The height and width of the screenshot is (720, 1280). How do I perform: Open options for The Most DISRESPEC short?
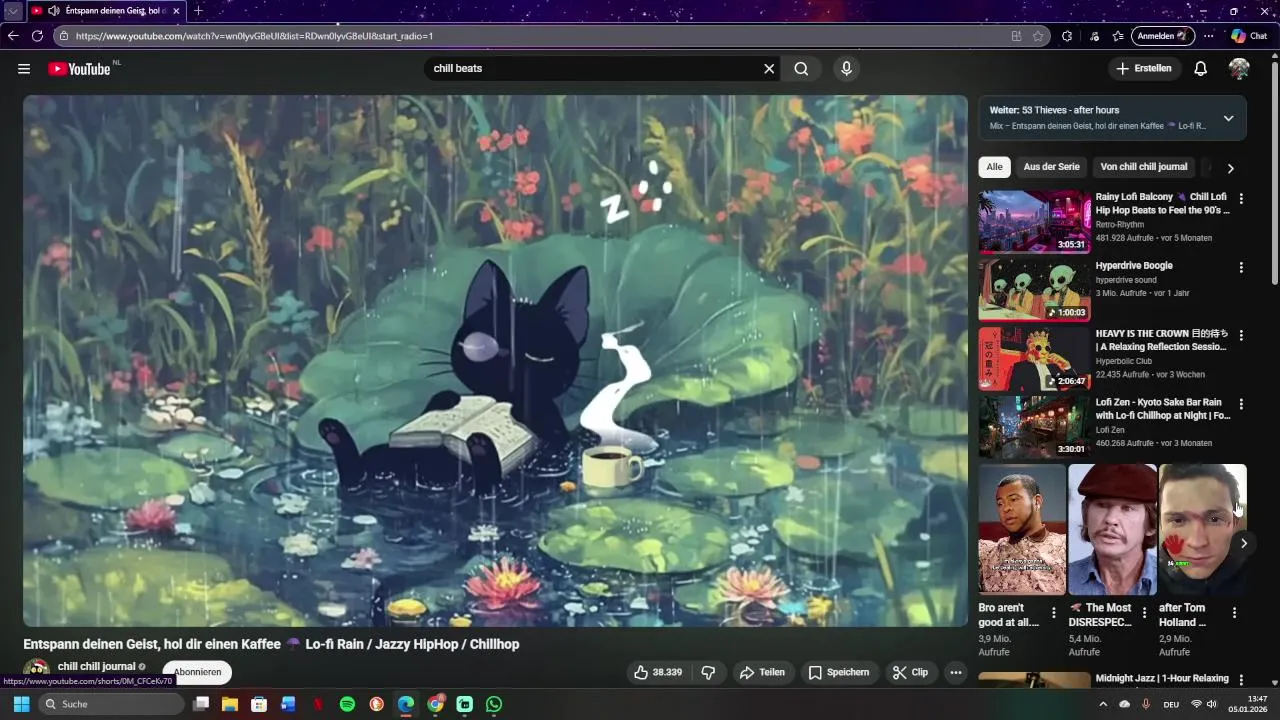pos(1144,613)
